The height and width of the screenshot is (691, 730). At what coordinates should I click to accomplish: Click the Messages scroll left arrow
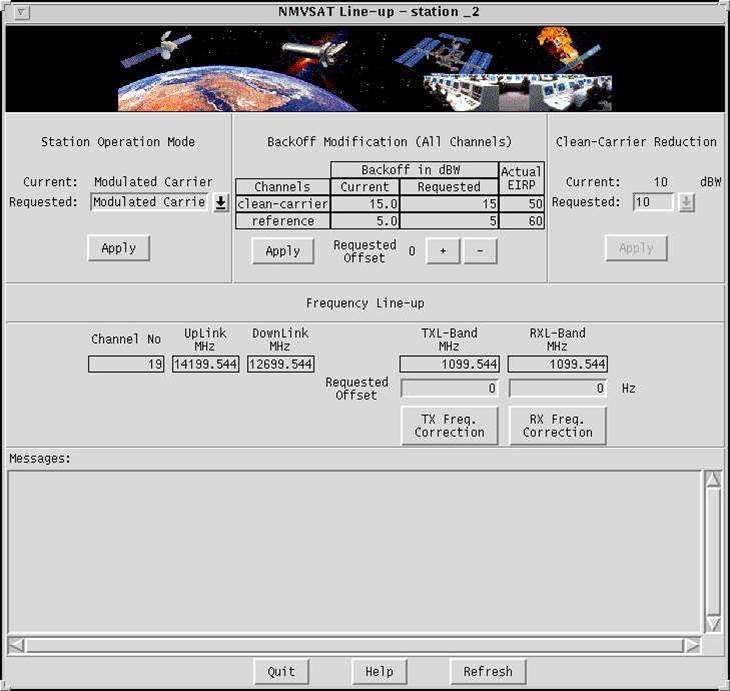(16, 646)
